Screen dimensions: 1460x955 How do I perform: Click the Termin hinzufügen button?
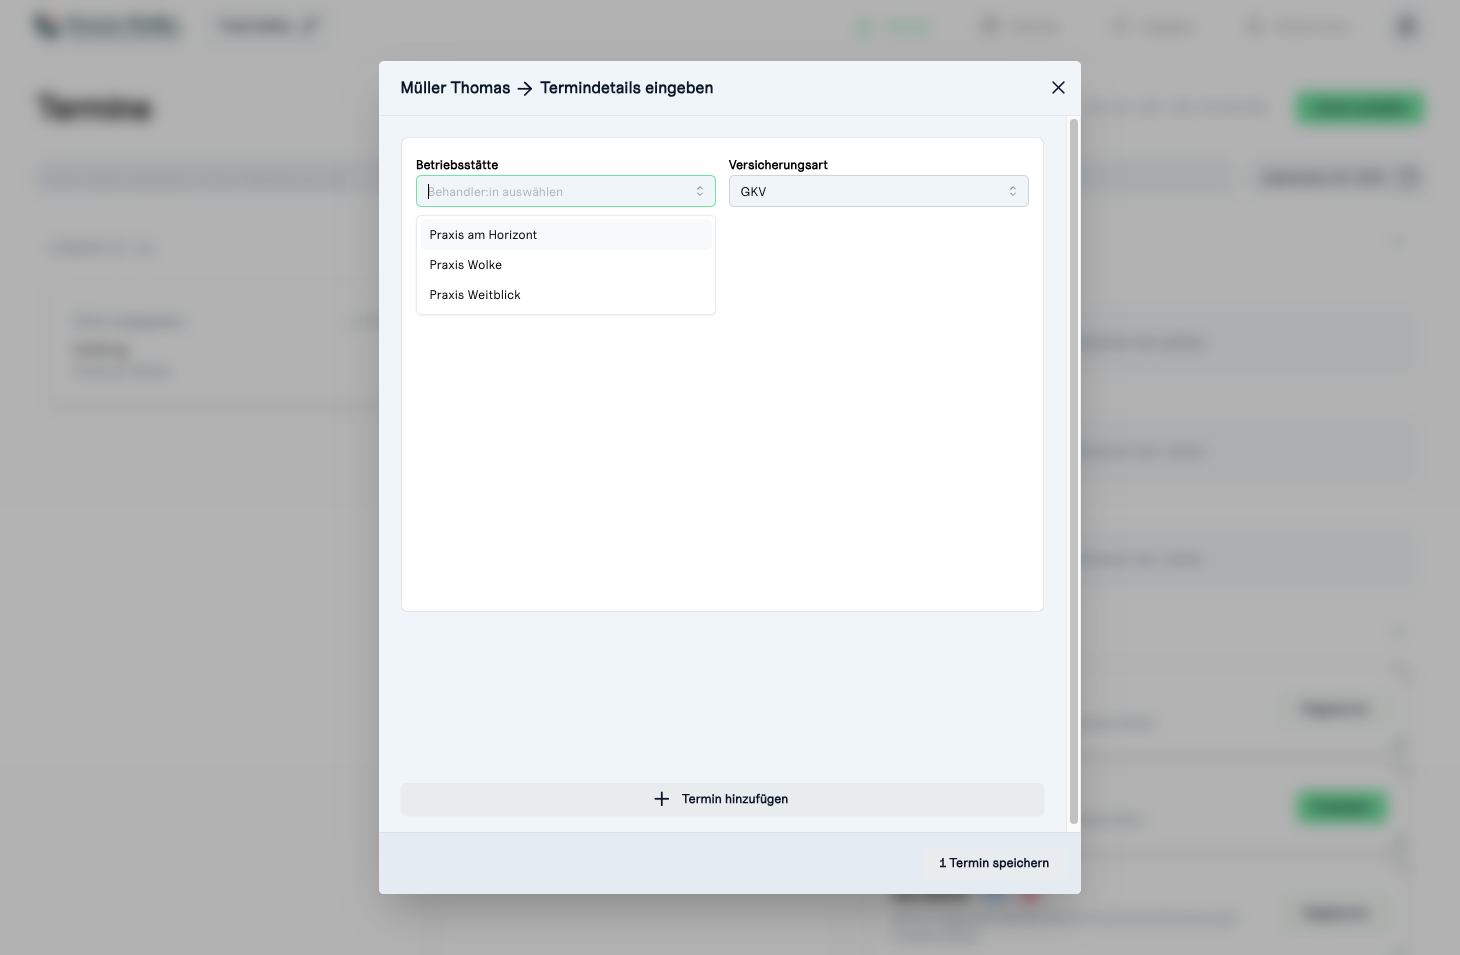tap(722, 799)
